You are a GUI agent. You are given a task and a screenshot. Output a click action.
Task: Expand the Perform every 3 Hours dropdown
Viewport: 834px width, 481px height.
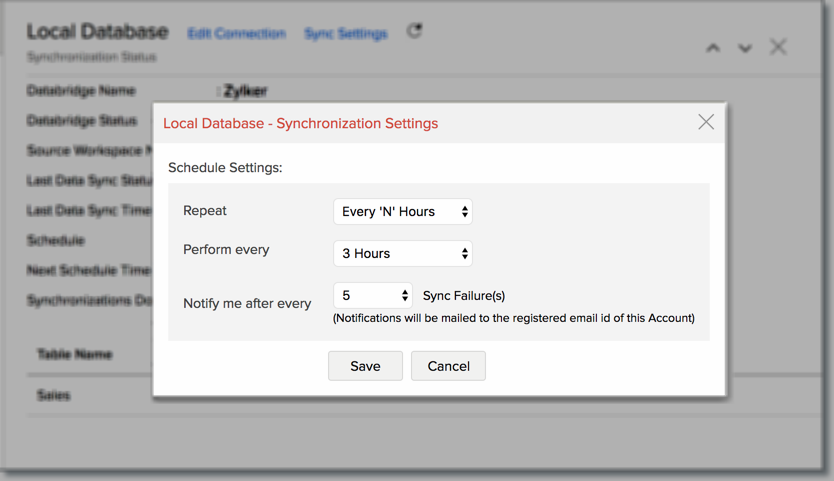tap(402, 253)
